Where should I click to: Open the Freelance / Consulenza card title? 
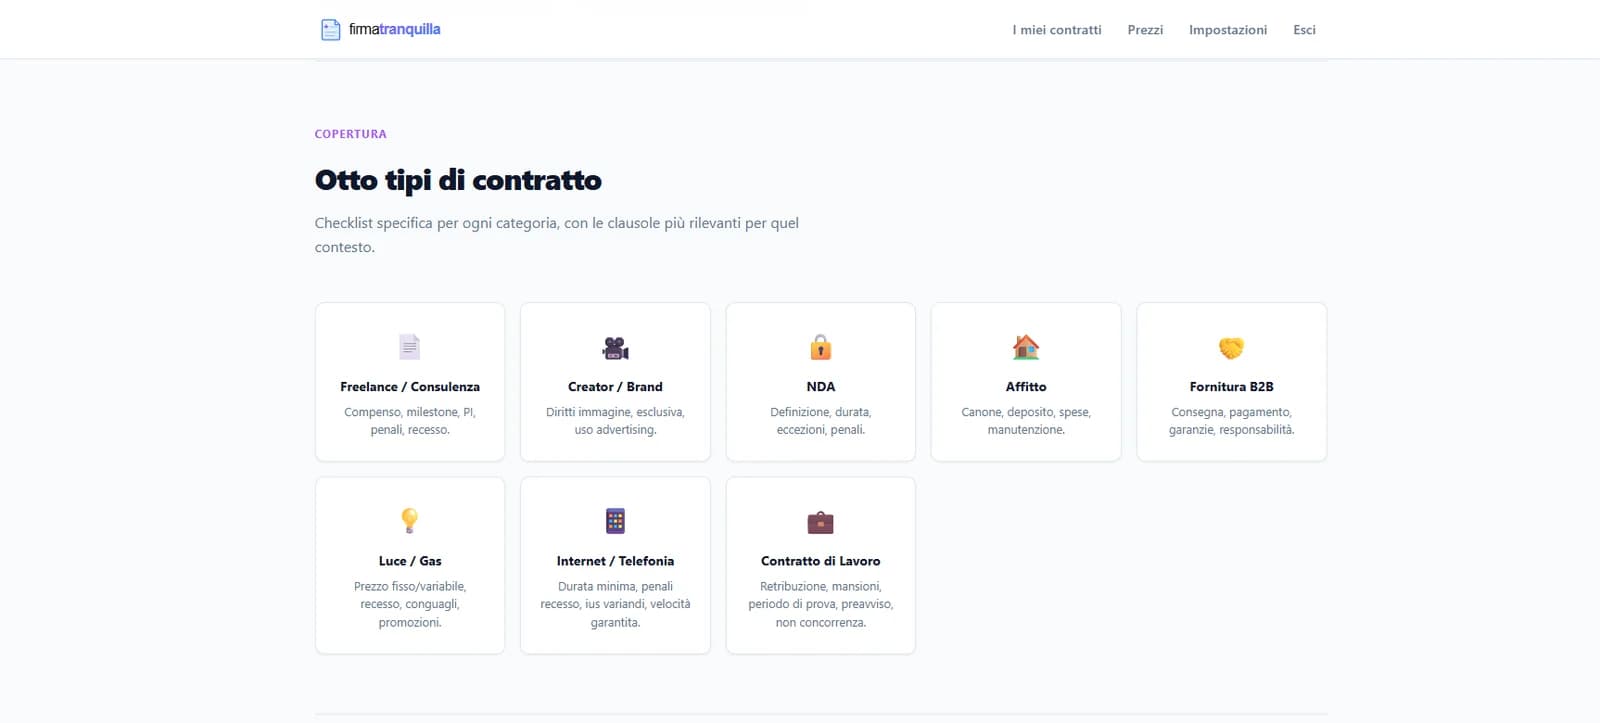pyautogui.click(x=410, y=387)
